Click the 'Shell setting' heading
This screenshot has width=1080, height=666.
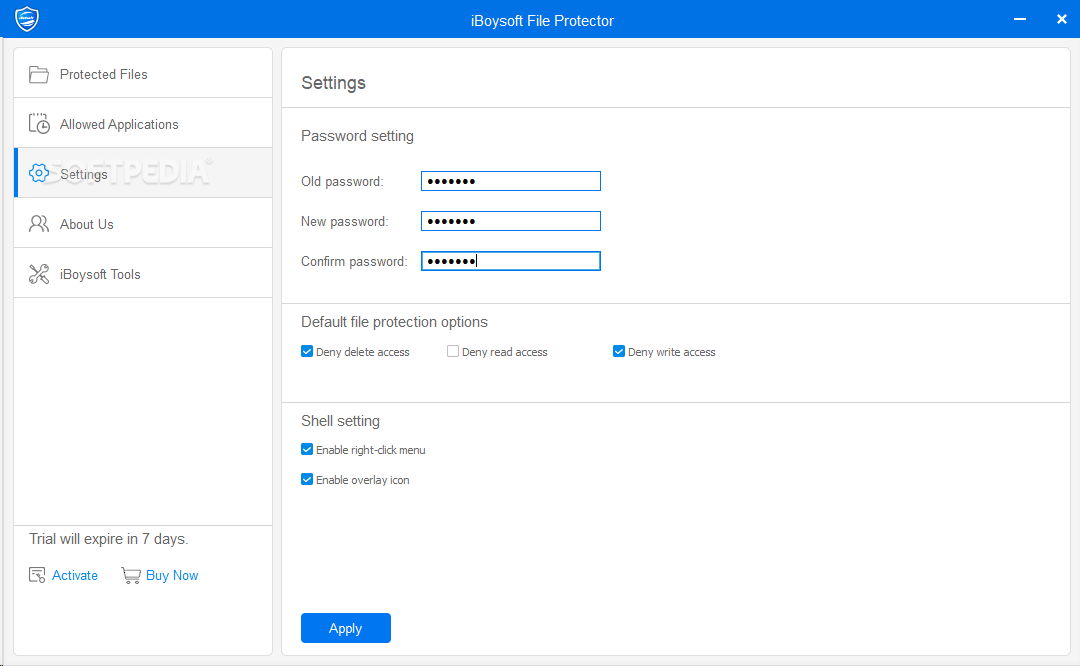pos(340,421)
